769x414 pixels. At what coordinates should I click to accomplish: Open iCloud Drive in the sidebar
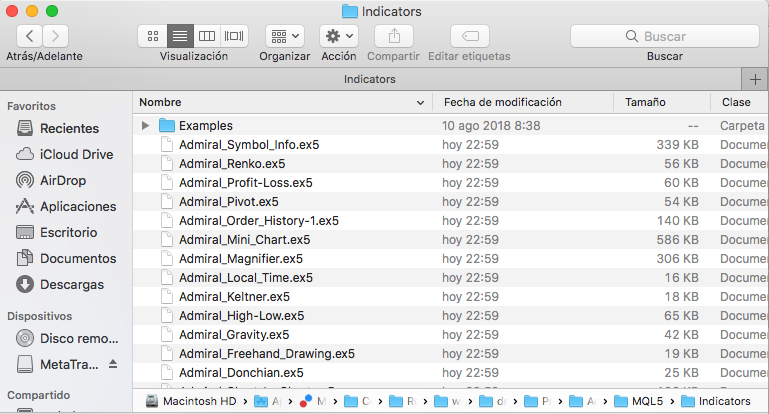[65, 155]
